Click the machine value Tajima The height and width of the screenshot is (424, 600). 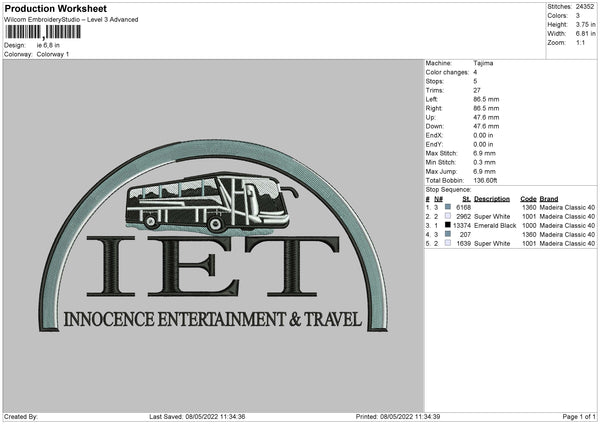point(483,63)
